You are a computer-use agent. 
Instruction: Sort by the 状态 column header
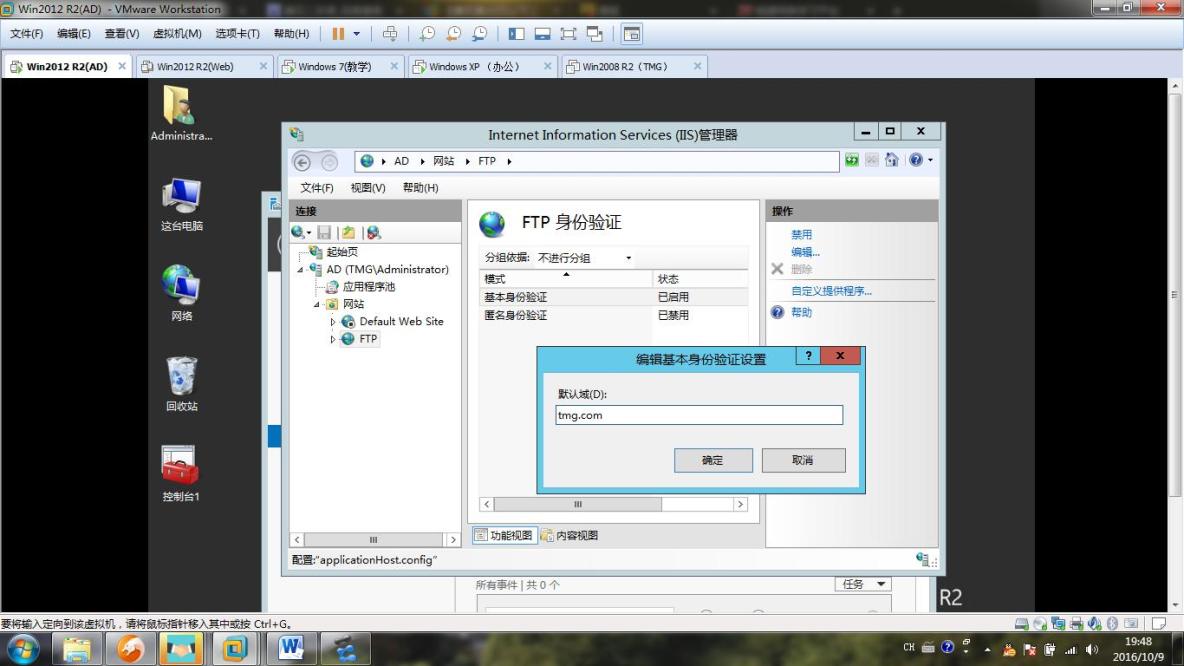pyautogui.click(x=700, y=279)
